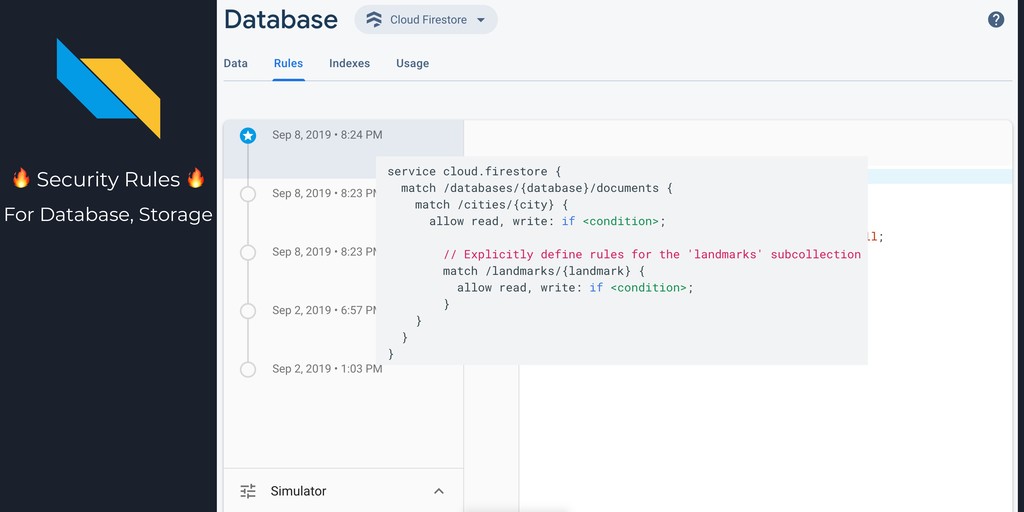Viewport: 1024px width, 512px height.
Task: Expand the Simulator panel chevron
Action: click(439, 491)
